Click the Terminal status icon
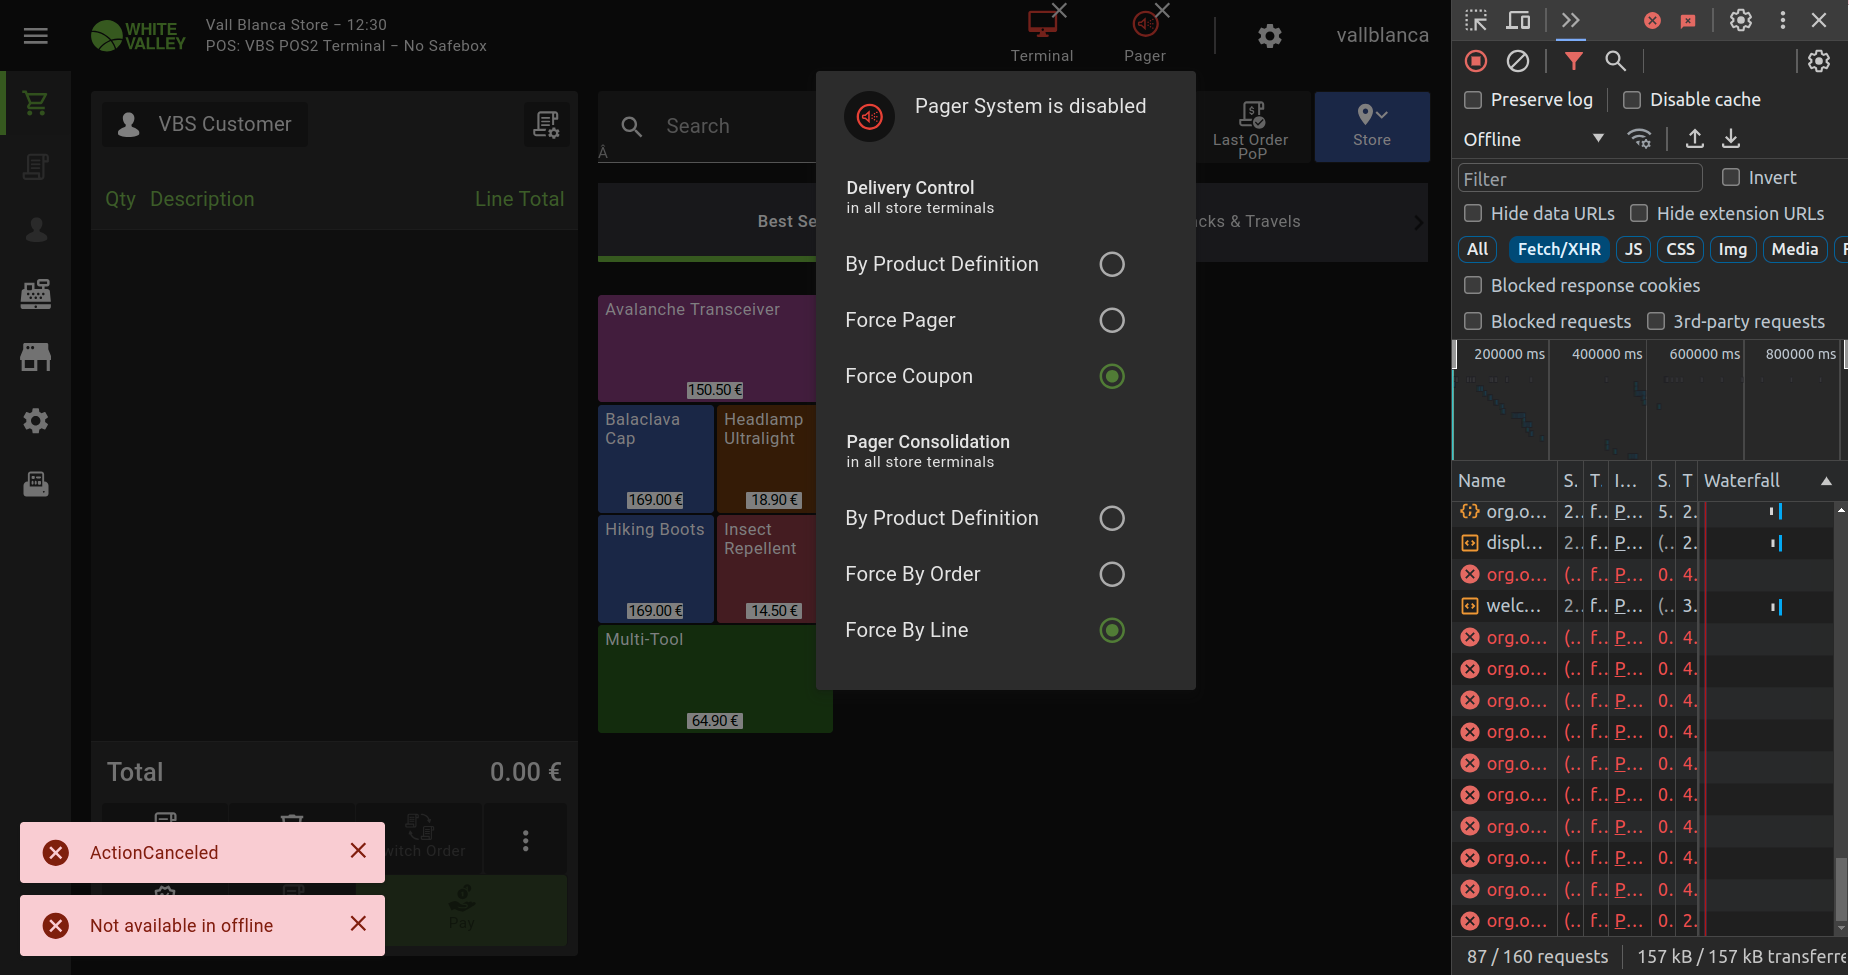This screenshot has width=1849, height=975. [x=1042, y=25]
